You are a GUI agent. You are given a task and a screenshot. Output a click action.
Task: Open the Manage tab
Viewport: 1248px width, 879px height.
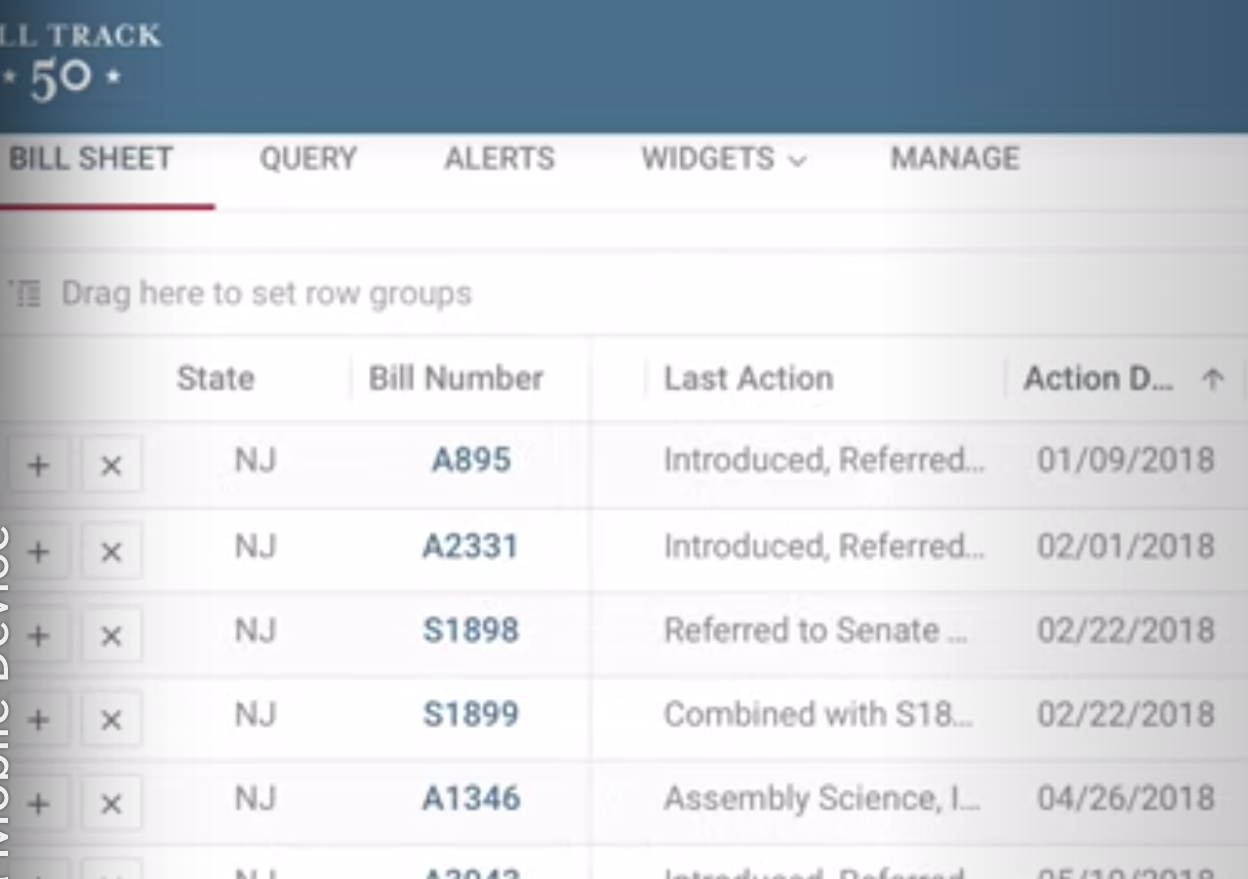[x=955, y=159]
